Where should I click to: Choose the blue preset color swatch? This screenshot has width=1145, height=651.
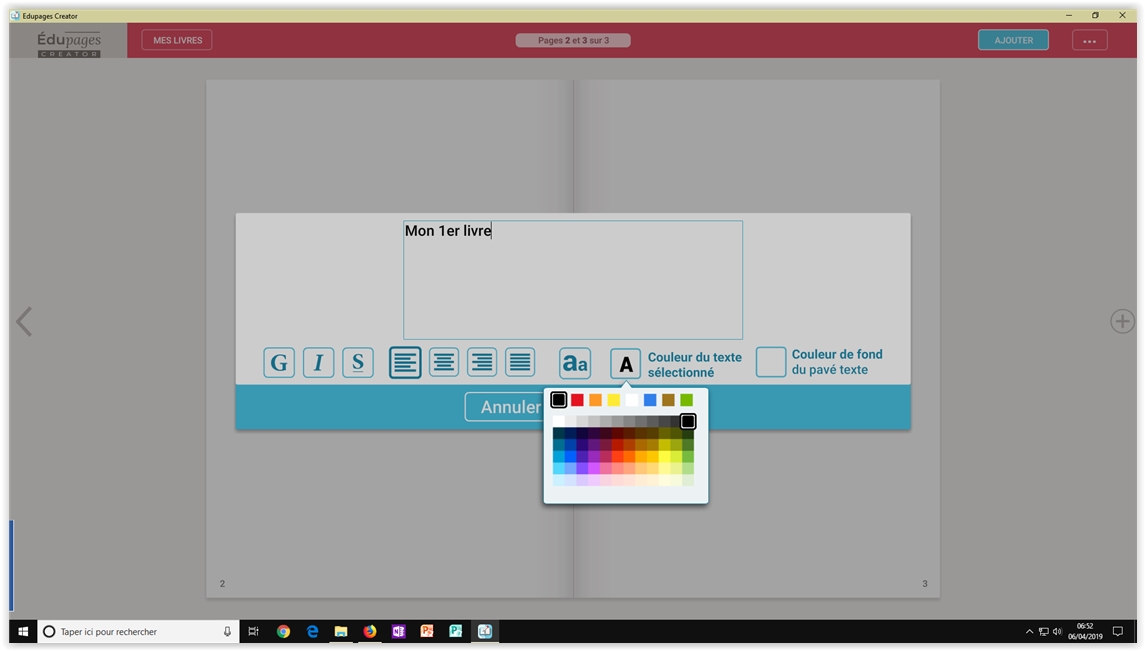650,400
